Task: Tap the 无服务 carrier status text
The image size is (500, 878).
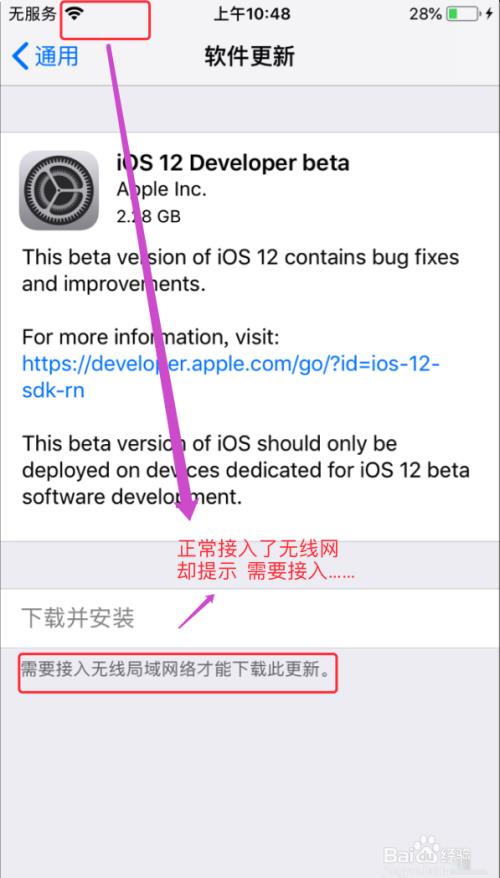Action: click(32, 14)
